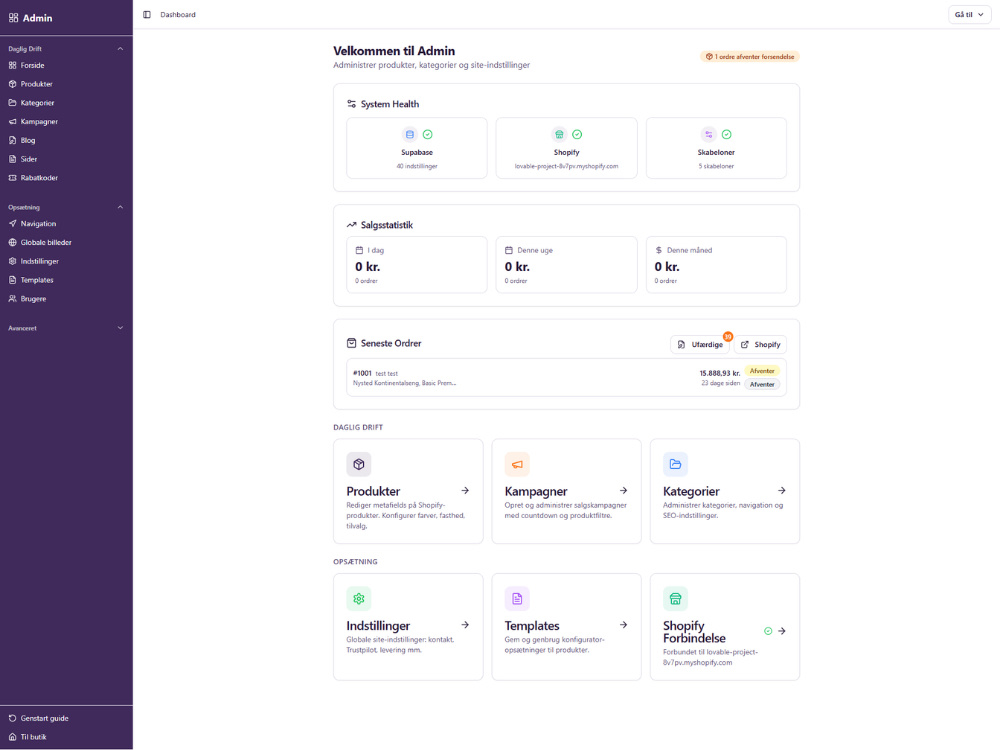Click the Brugere users icon in sidebar

pyautogui.click(x=12, y=298)
